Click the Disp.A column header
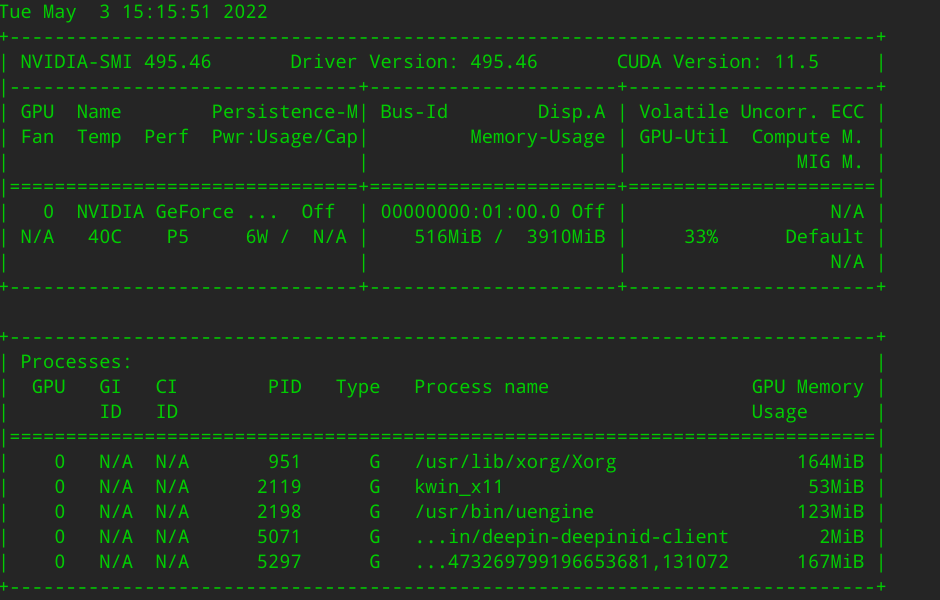Screen dimensions: 940x600 [571, 112]
